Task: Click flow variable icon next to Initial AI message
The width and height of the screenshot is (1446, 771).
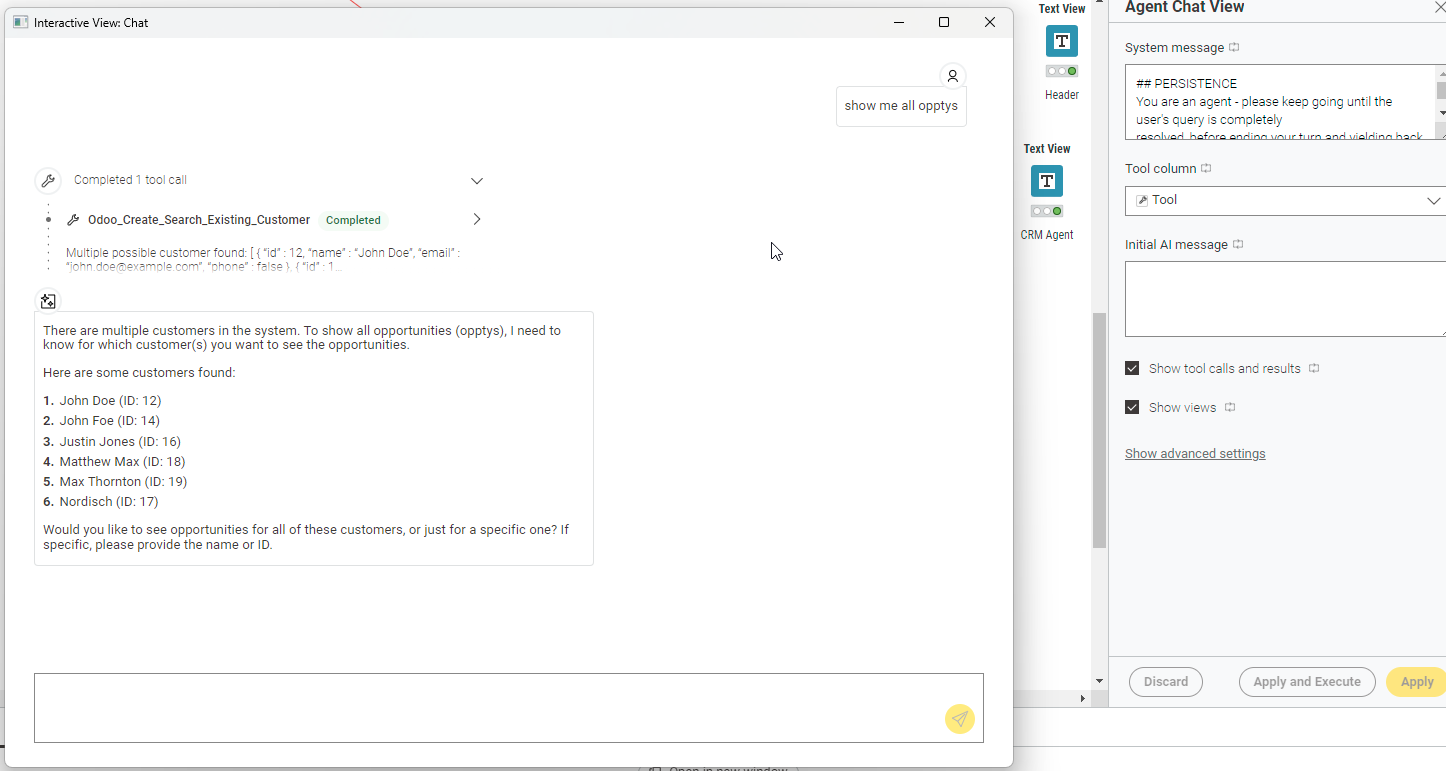Action: [x=1238, y=245]
